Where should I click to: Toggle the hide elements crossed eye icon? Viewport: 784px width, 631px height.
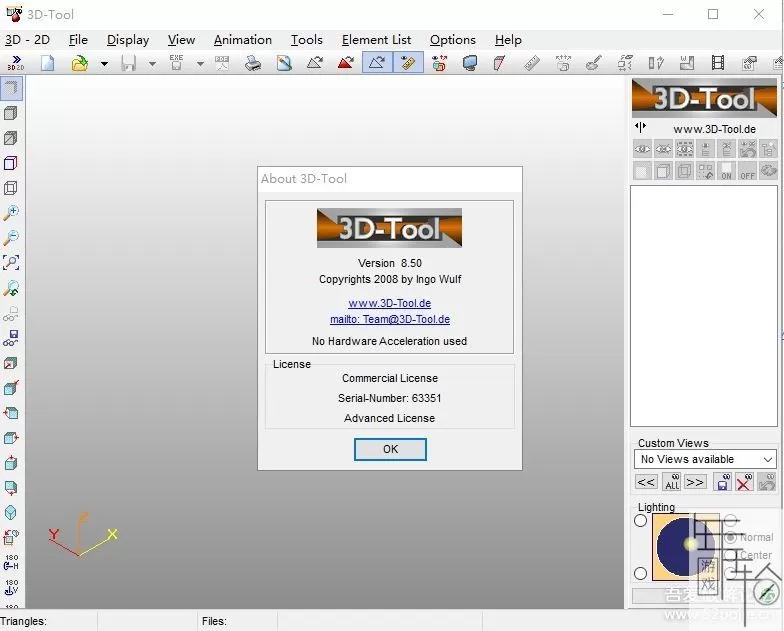664,149
